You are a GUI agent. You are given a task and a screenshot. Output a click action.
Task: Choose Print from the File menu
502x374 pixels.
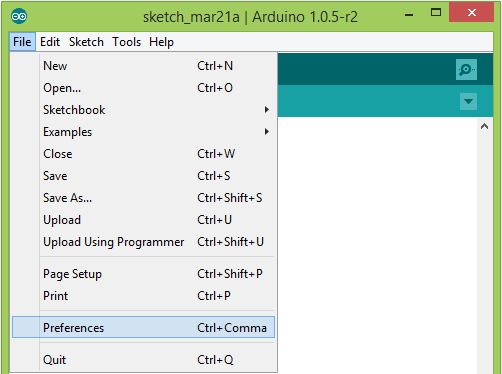[x=143, y=296]
